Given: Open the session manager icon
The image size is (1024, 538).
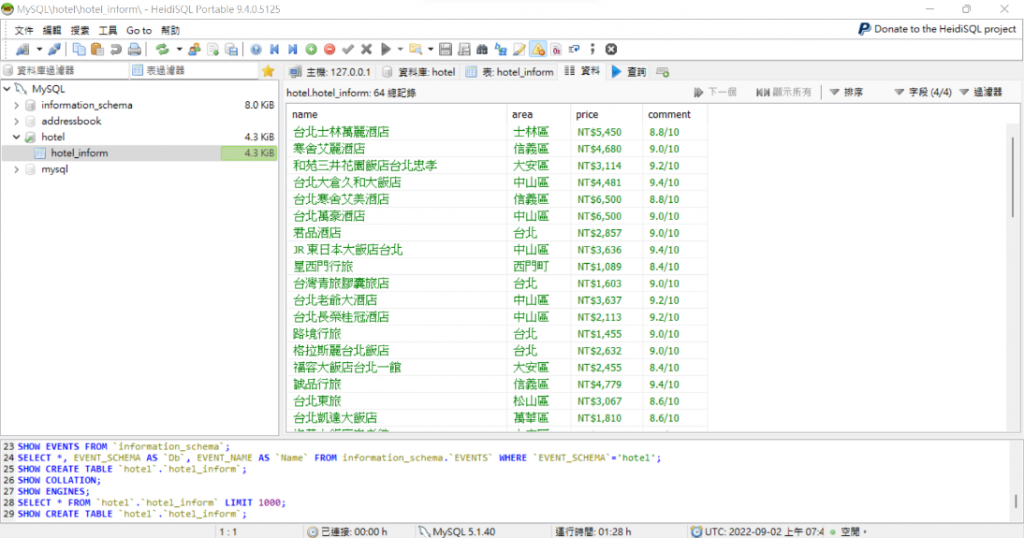Looking at the screenshot, I should [22, 50].
